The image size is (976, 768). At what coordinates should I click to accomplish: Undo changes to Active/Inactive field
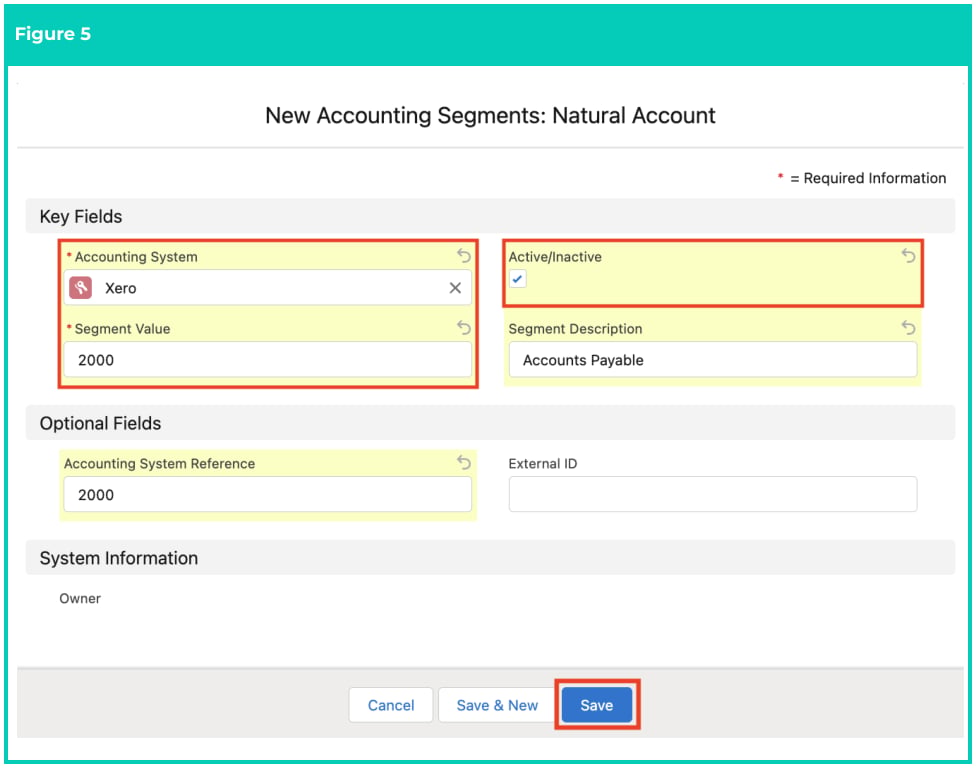[908, 255]
